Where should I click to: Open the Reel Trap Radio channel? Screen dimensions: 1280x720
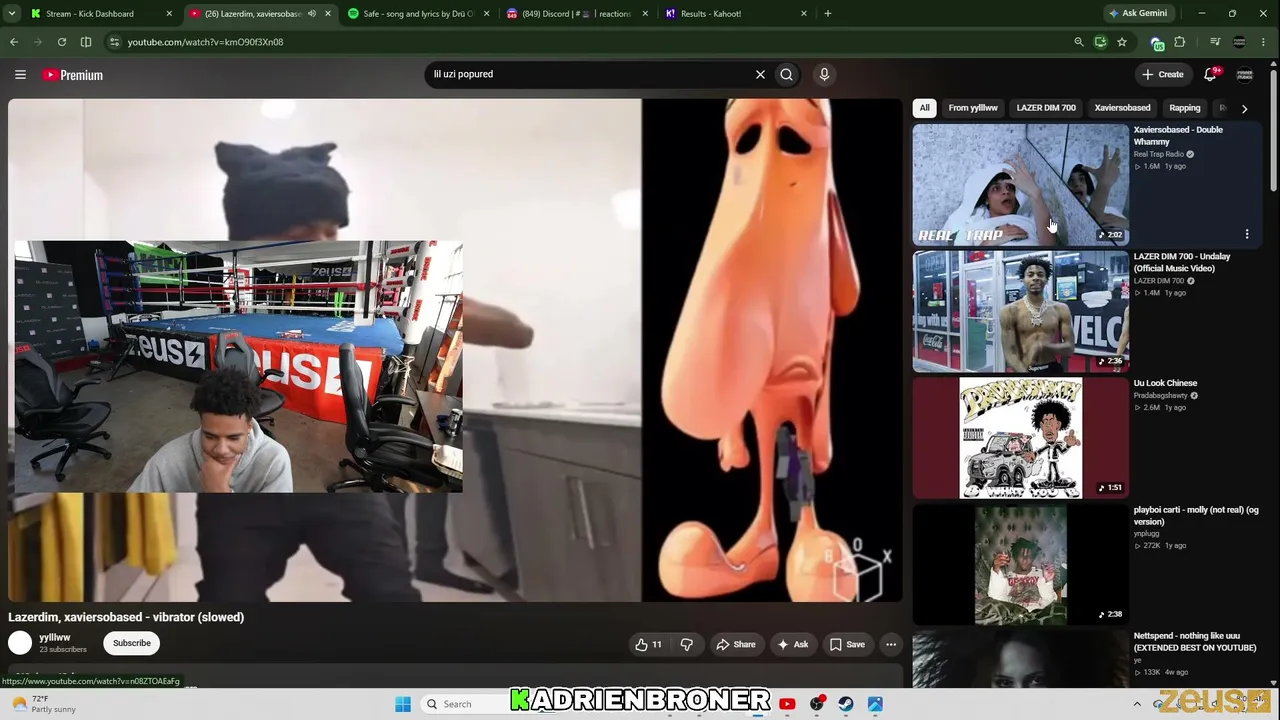(x=1158, y=154)
